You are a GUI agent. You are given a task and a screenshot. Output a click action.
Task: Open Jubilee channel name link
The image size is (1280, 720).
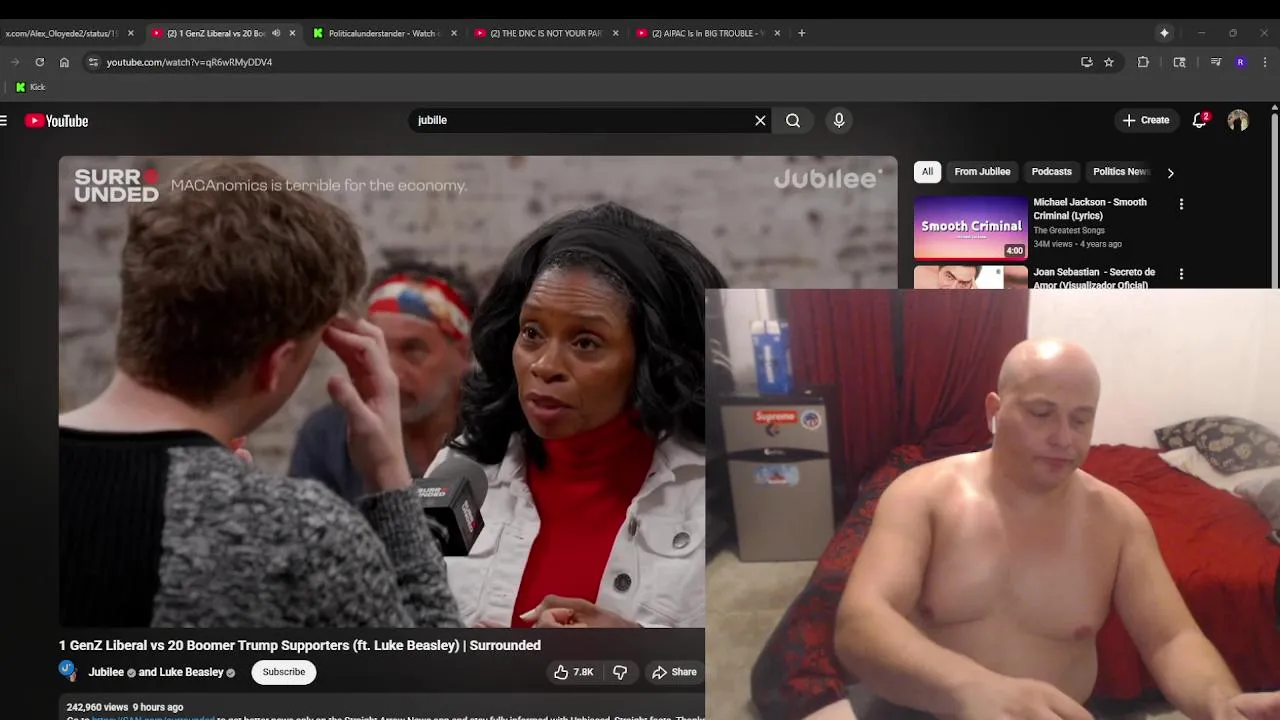pos(106,672)
